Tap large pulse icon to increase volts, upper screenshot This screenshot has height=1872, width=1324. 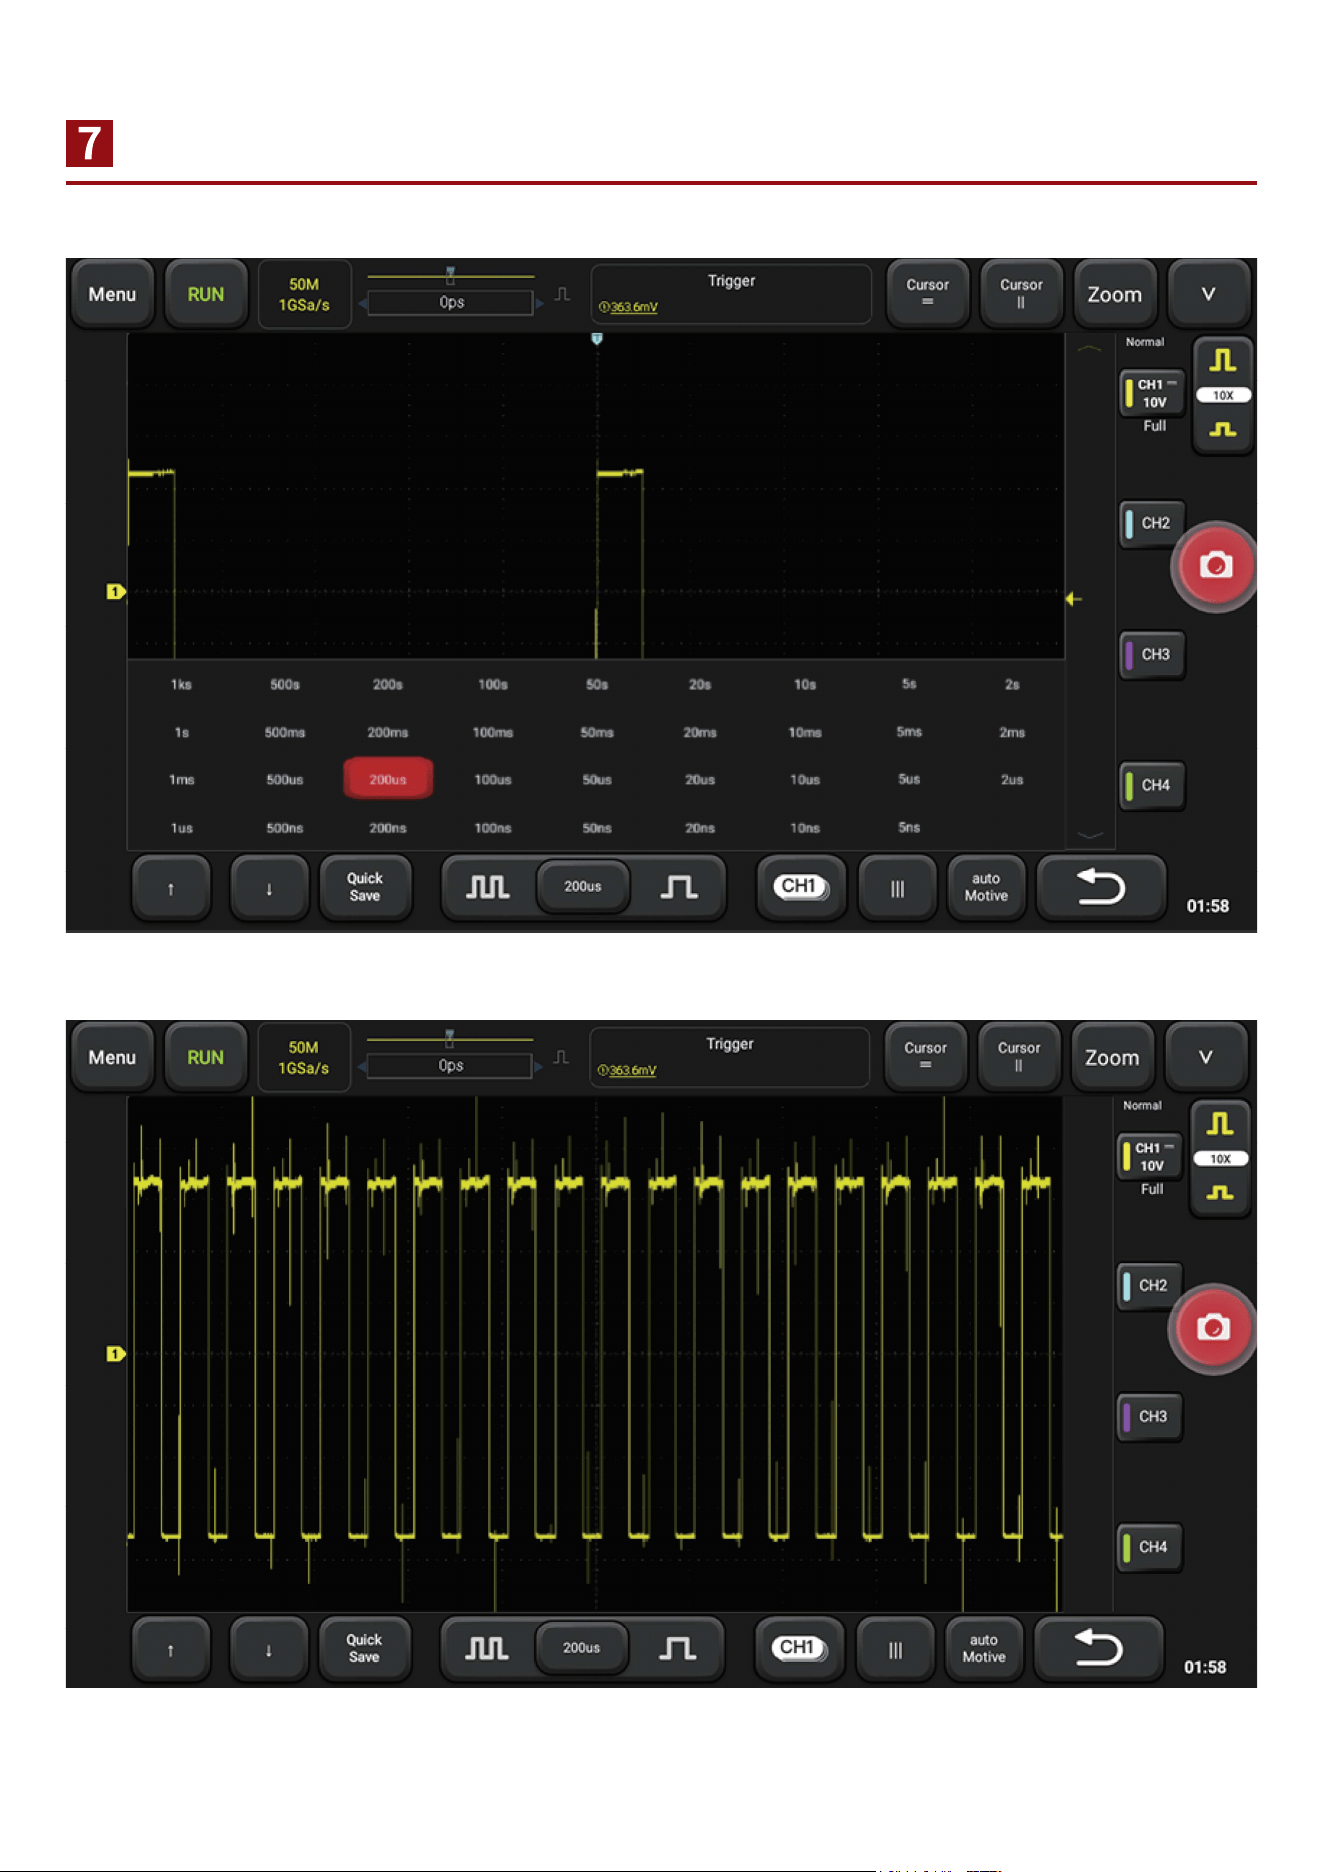click(x=1223, y=361)
